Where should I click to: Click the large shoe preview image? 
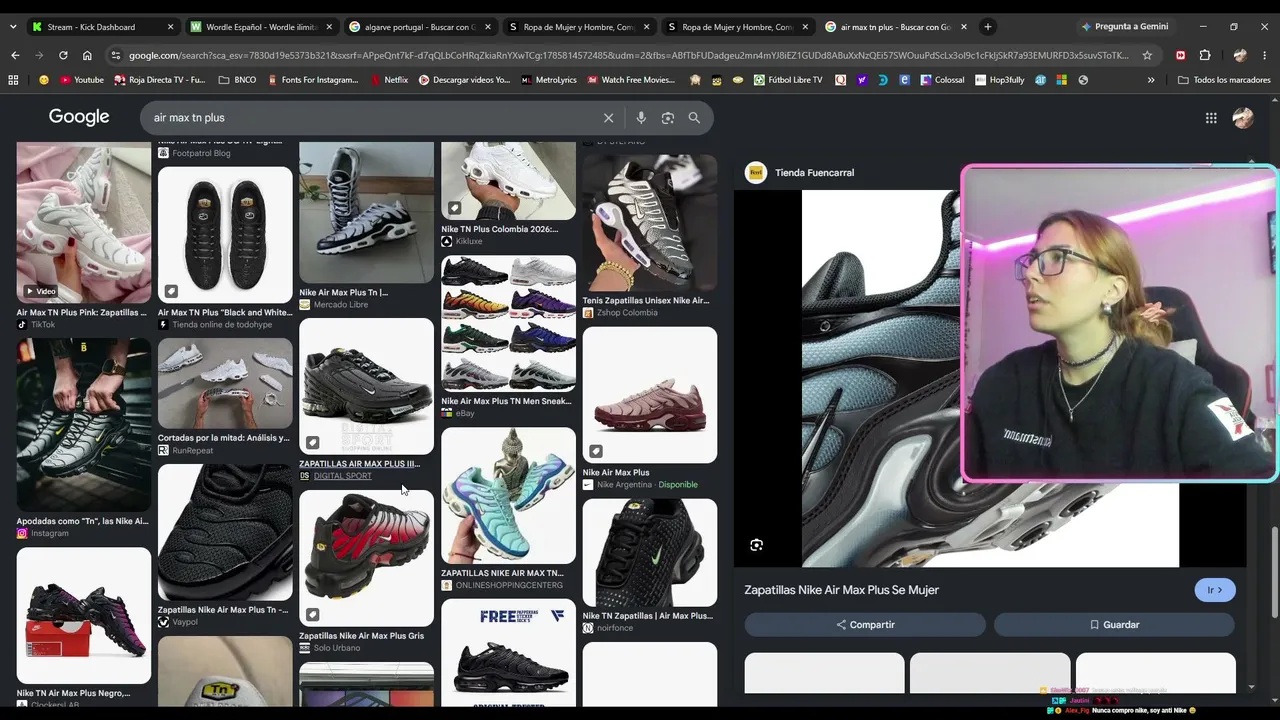pyautogui.click(x=880, y=378)
